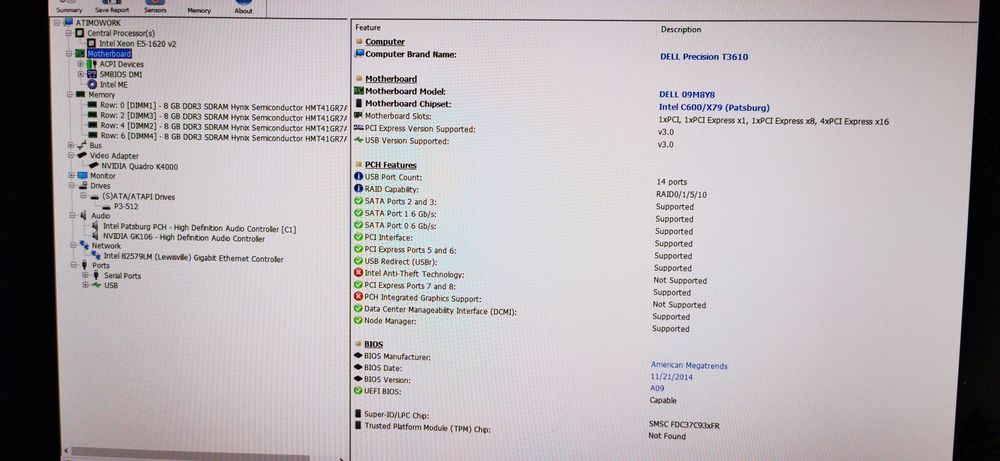
Task: Click the Bus node icon
Action: 81,145
